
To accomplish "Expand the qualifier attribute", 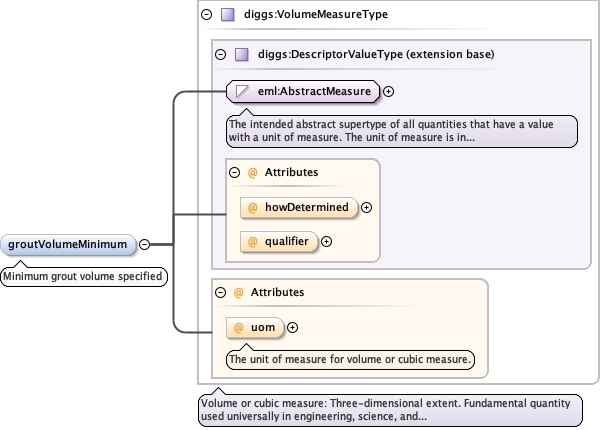I will [x=326, y=241].
